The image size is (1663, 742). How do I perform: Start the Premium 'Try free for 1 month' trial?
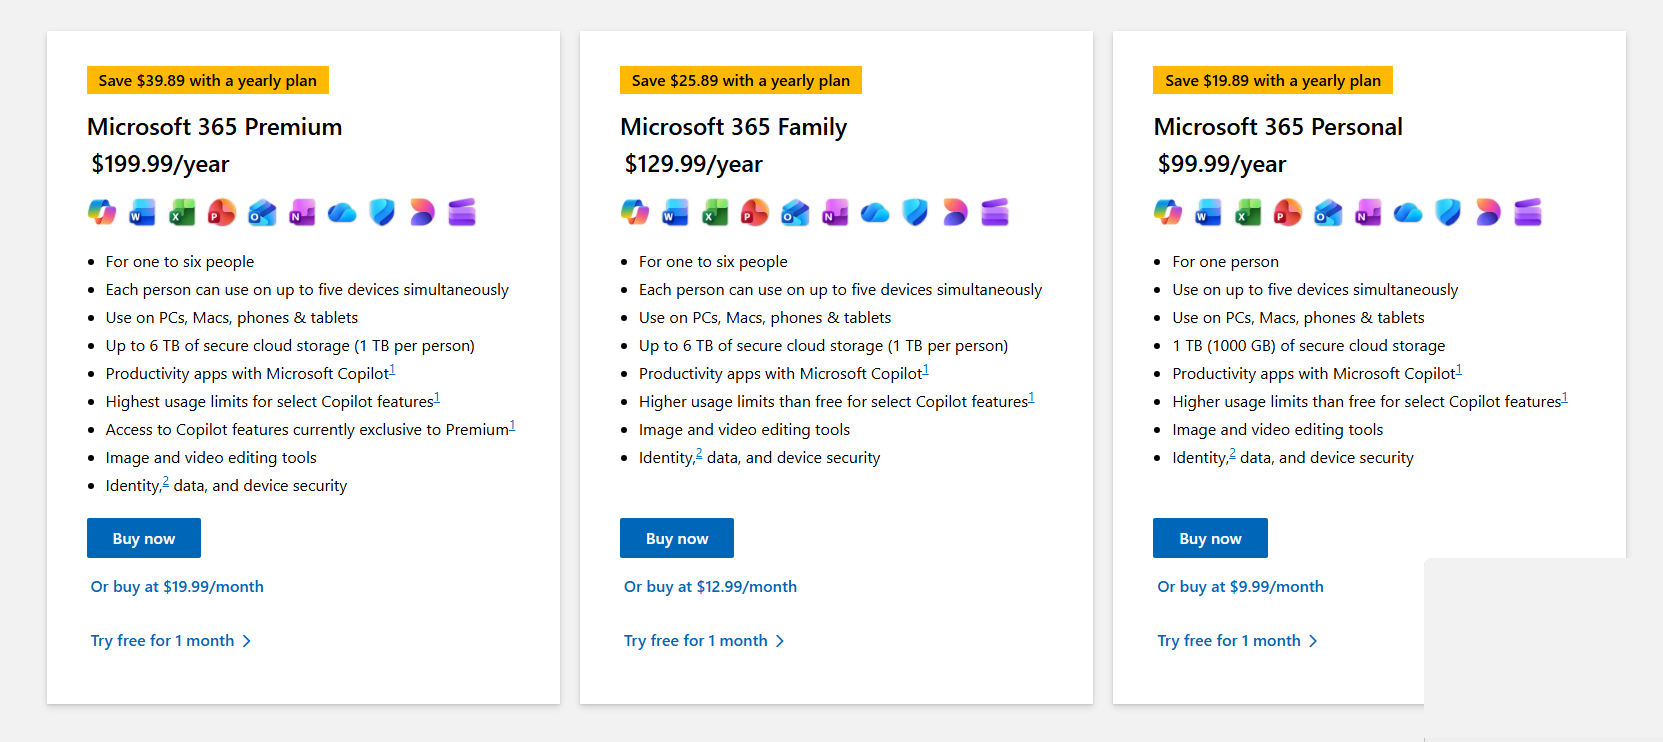(171, 641)
